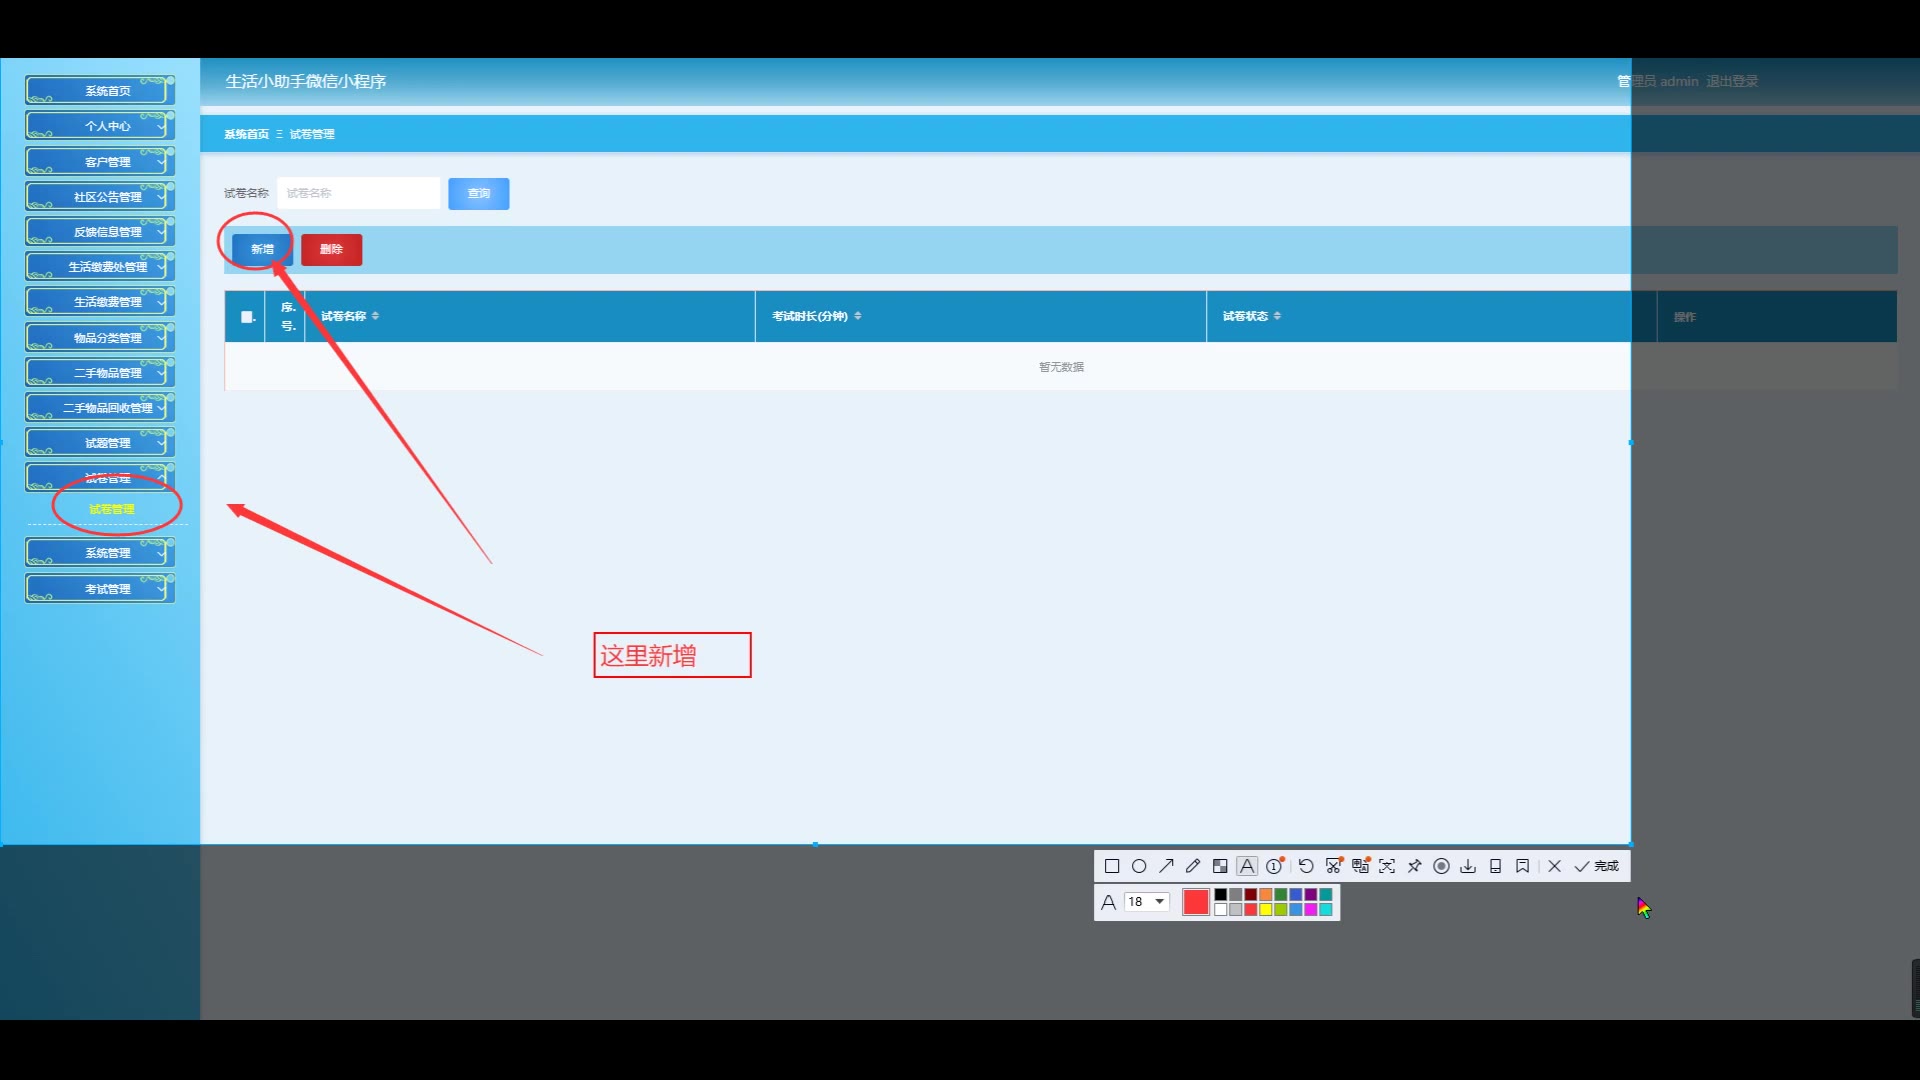Select yellow 试卷管理 submenu item
Image resolution: width=1920 pixels, height=1080 pixels.
(111, 509)
